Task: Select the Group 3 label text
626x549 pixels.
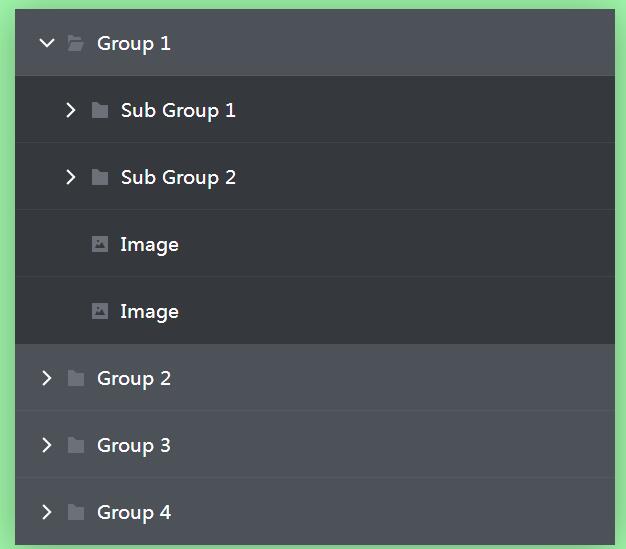Action: point(134,445)
